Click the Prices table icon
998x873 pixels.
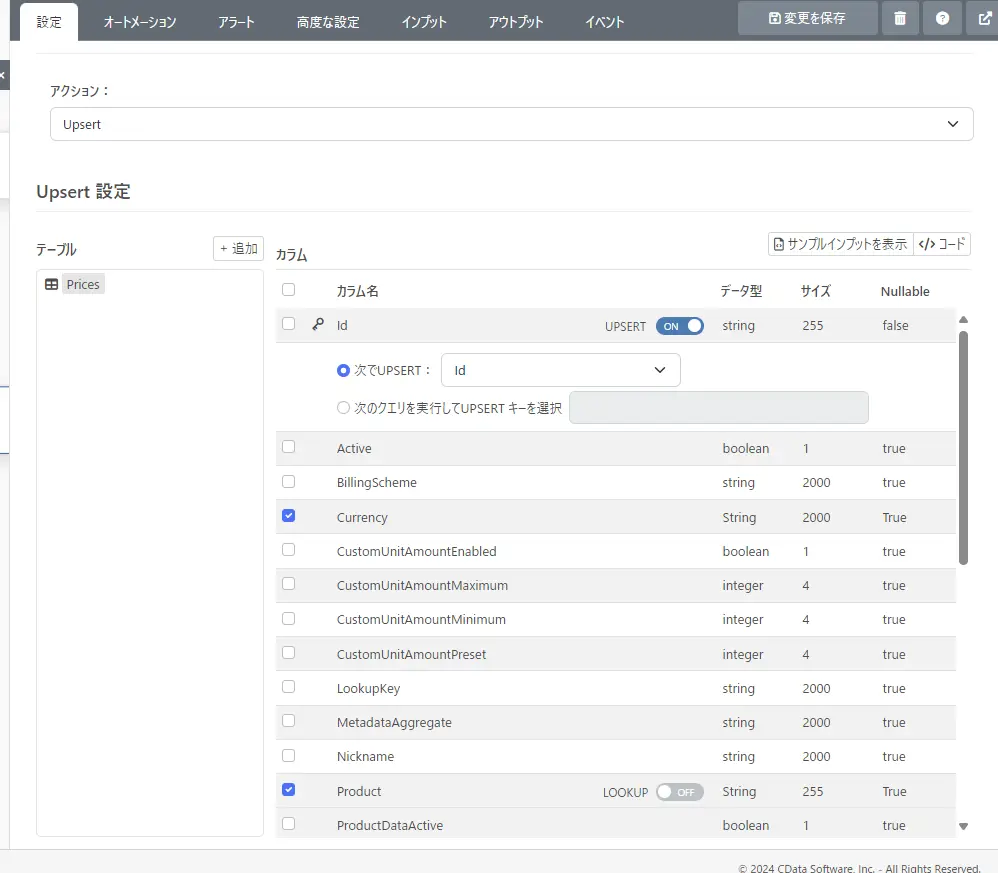52,285
